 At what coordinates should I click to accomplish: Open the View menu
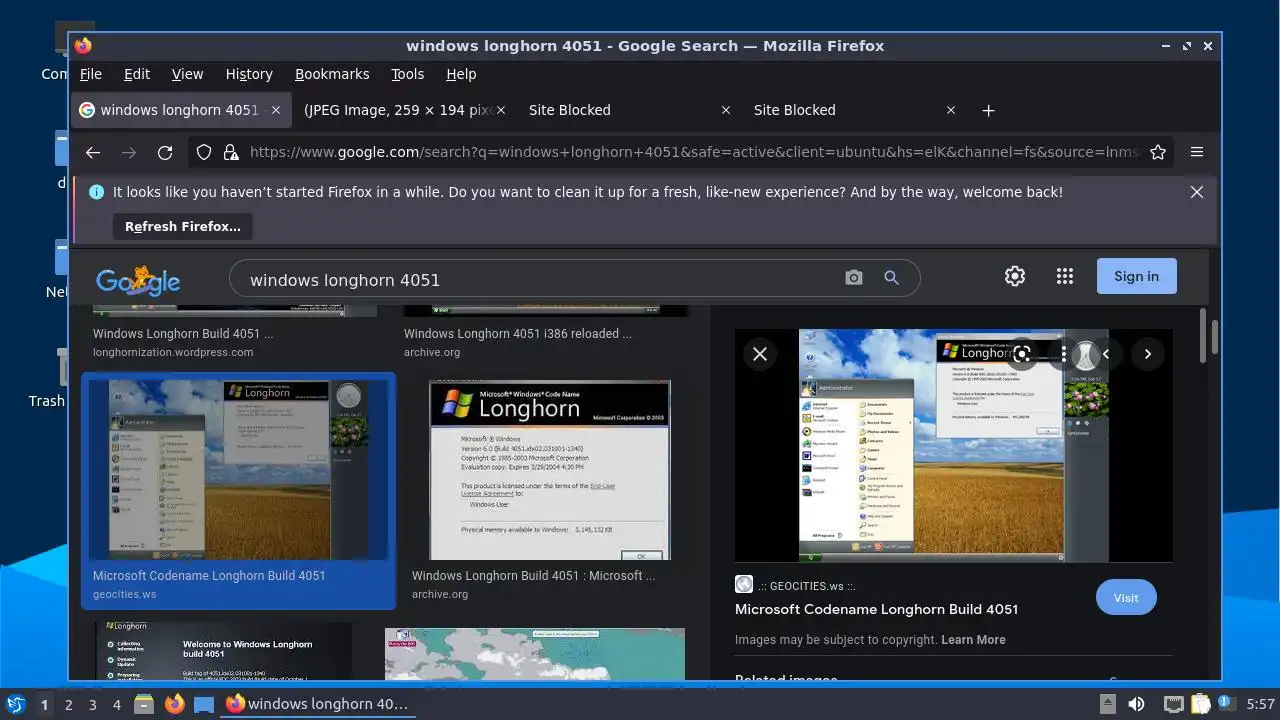pos(187,74)
